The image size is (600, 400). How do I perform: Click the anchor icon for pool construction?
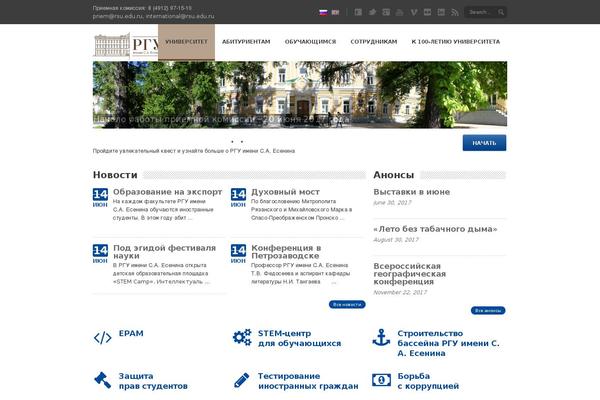381,337
